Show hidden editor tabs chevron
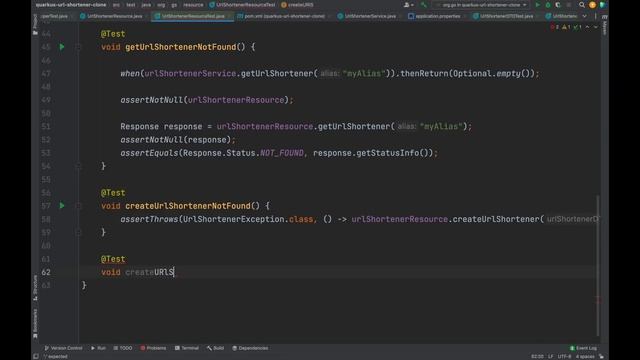Screen dimensions: 640x360 click(584, 16)
